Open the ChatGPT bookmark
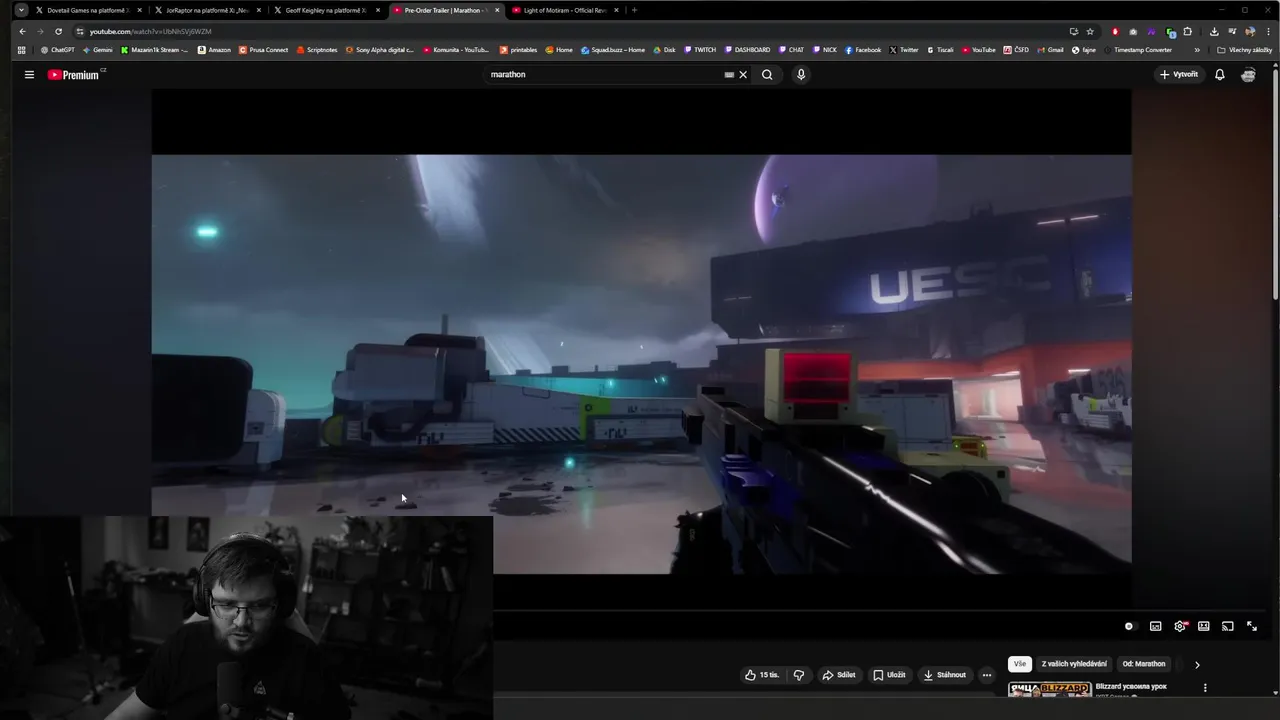Screen dimensions: 1280x720 (x=58, y=50)
